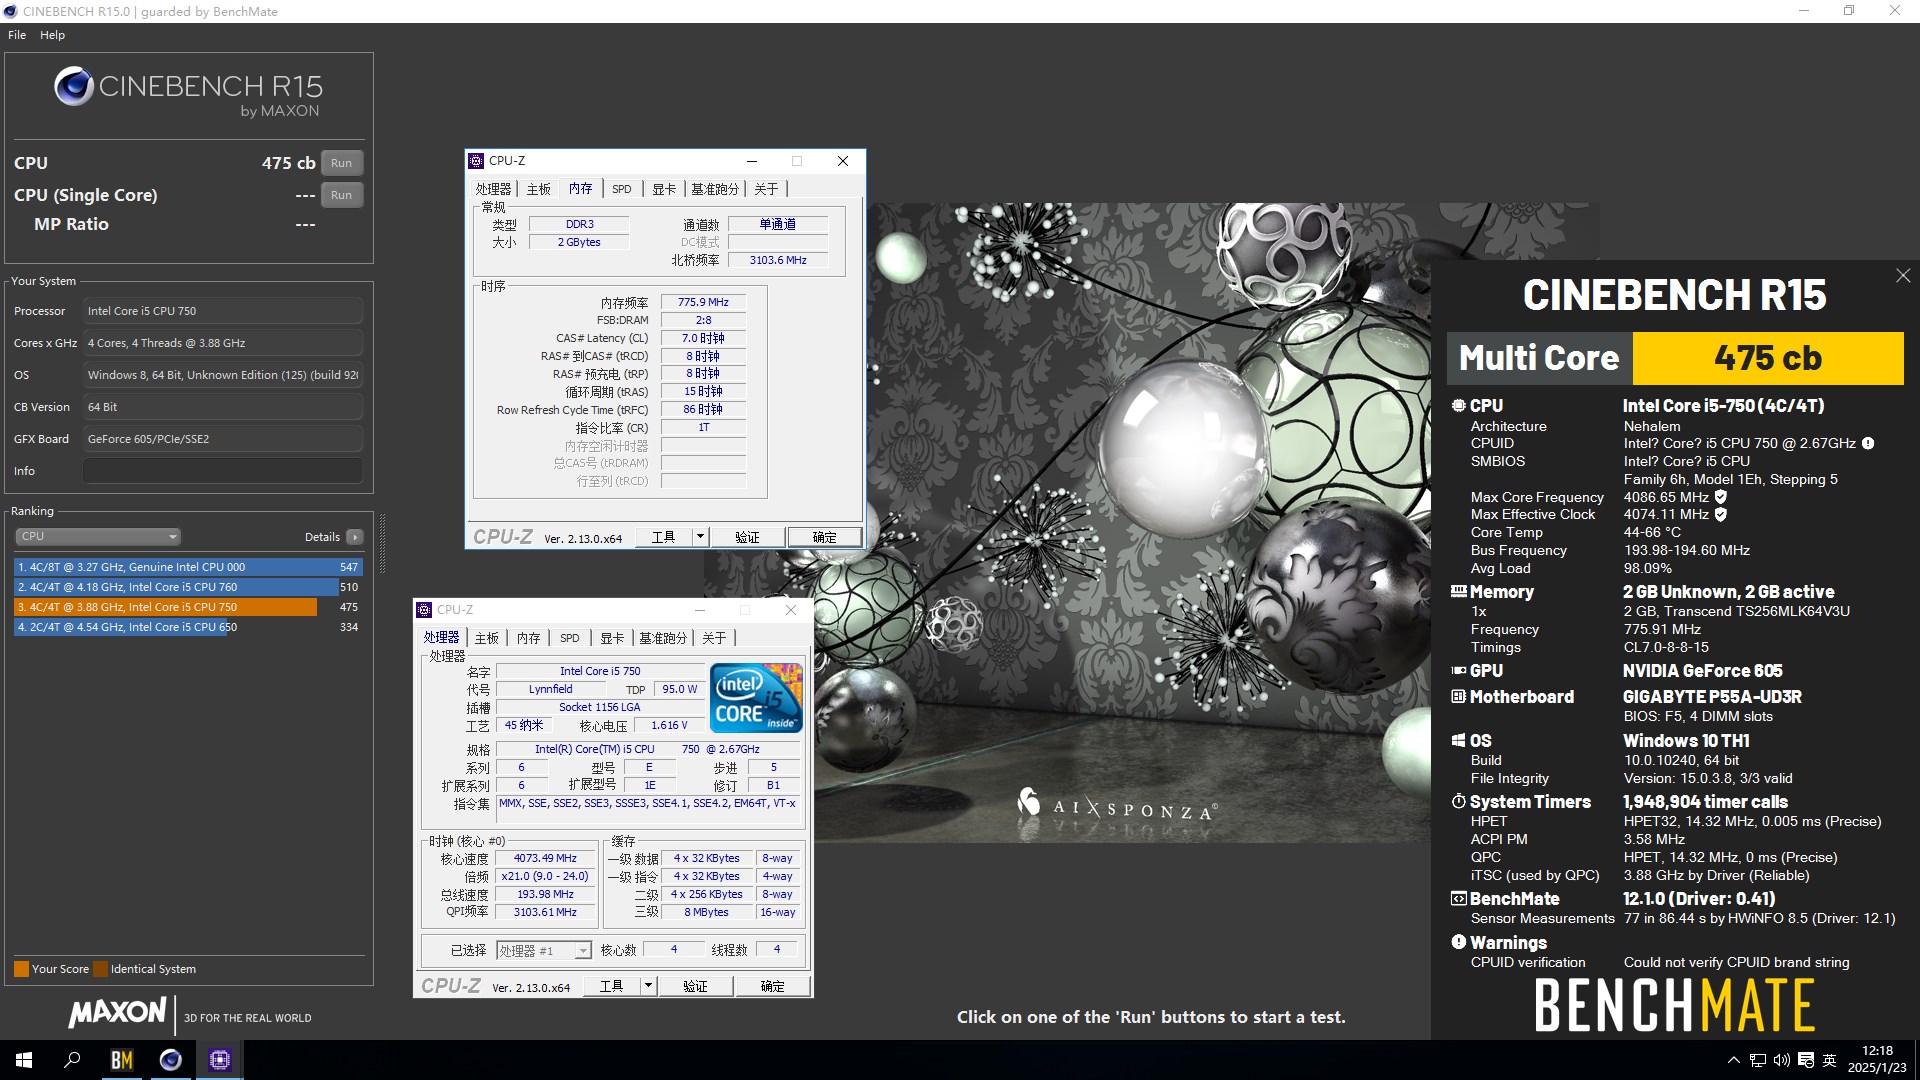The image size is (1920, 1080).
Task: Open the File menu
Action: pos(17,35)
